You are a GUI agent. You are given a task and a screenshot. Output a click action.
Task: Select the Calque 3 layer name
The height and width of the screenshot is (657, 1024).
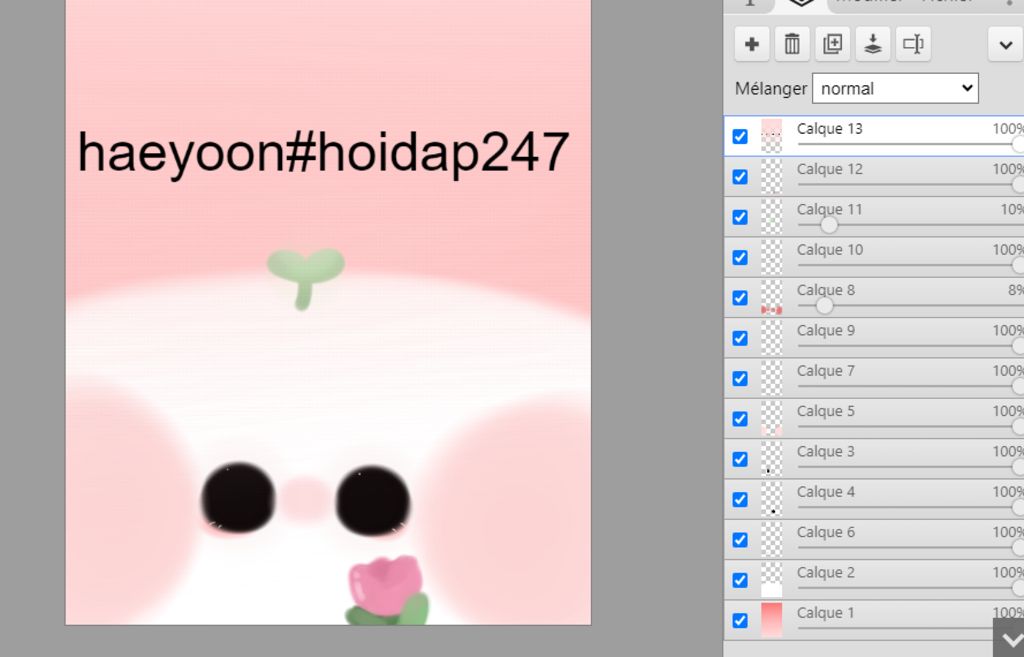[x=825, y=451]
